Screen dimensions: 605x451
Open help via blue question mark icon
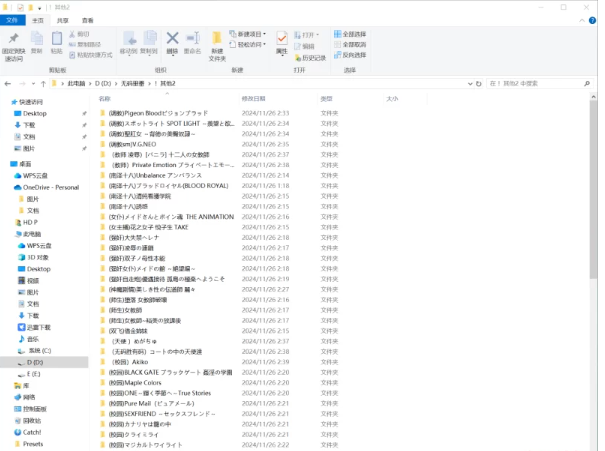pyautogui.click(x=592, y=20)
